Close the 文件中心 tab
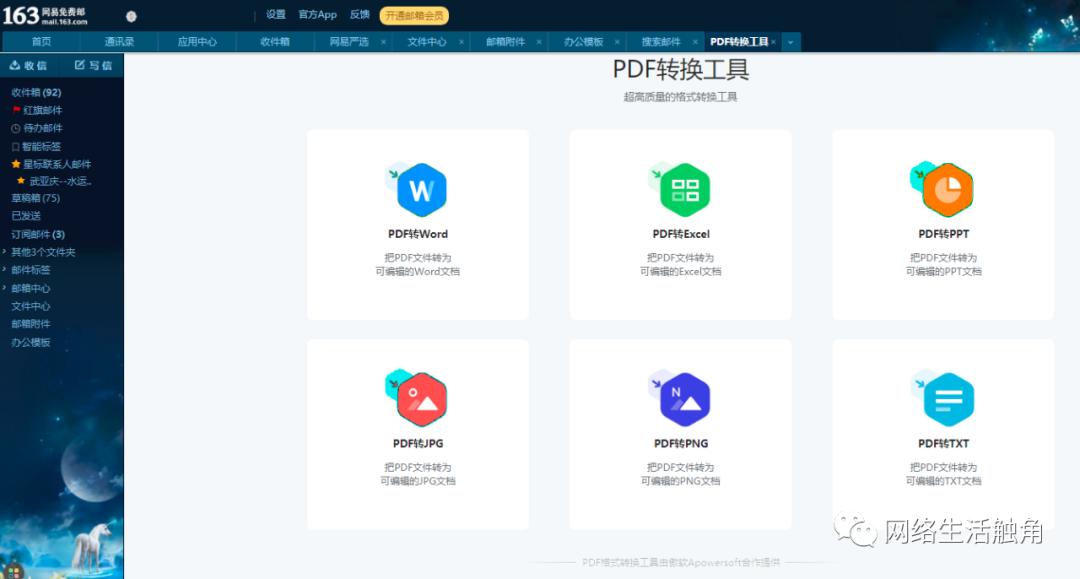The height and width of the screenshot is (579, 1080). [x=461, y=42]
